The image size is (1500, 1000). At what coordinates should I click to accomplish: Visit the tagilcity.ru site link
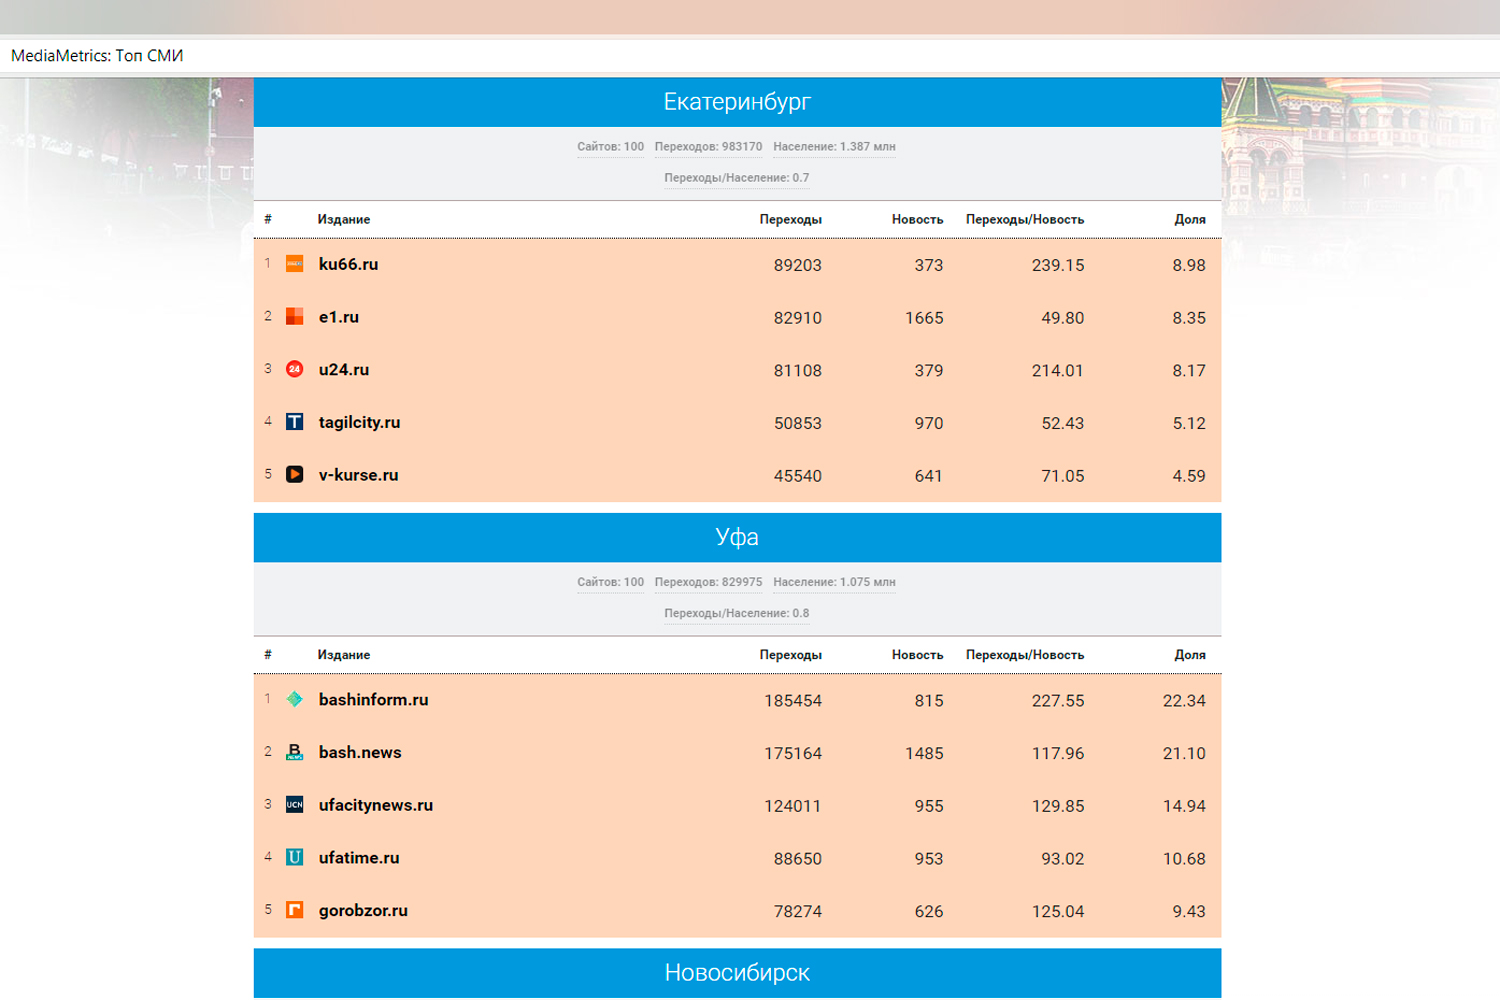[x=359, y=422]
